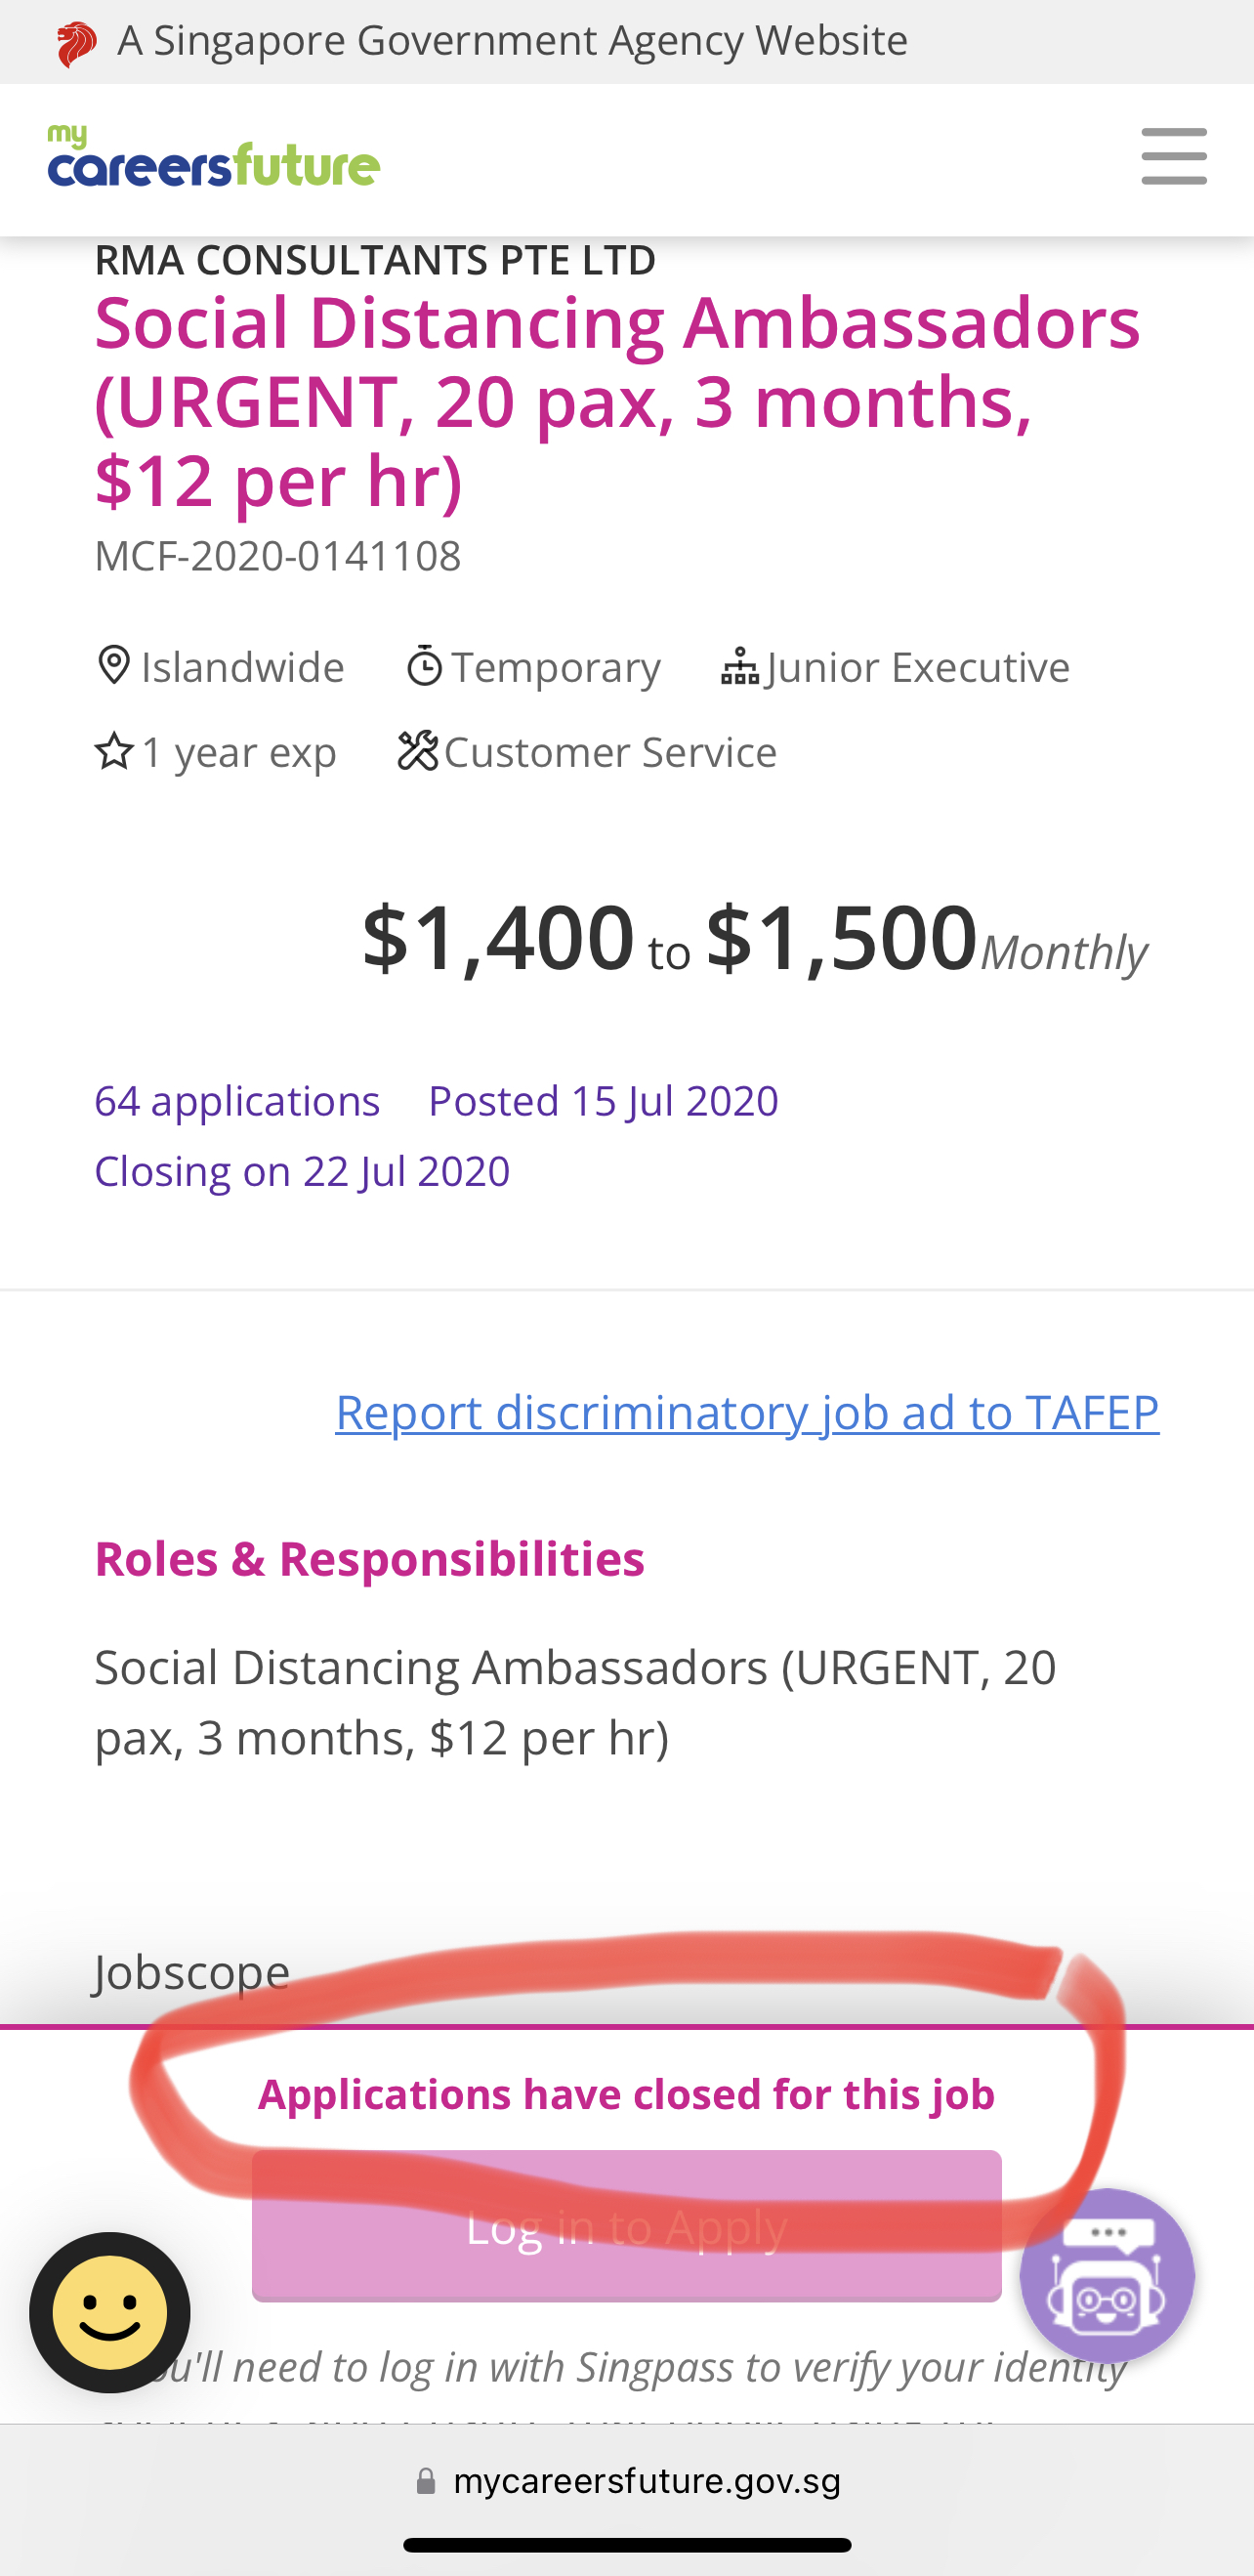The height and width of the screenshot is (2576, 1254).
Task: Tap the 64 applications text
Action: 237,1101
